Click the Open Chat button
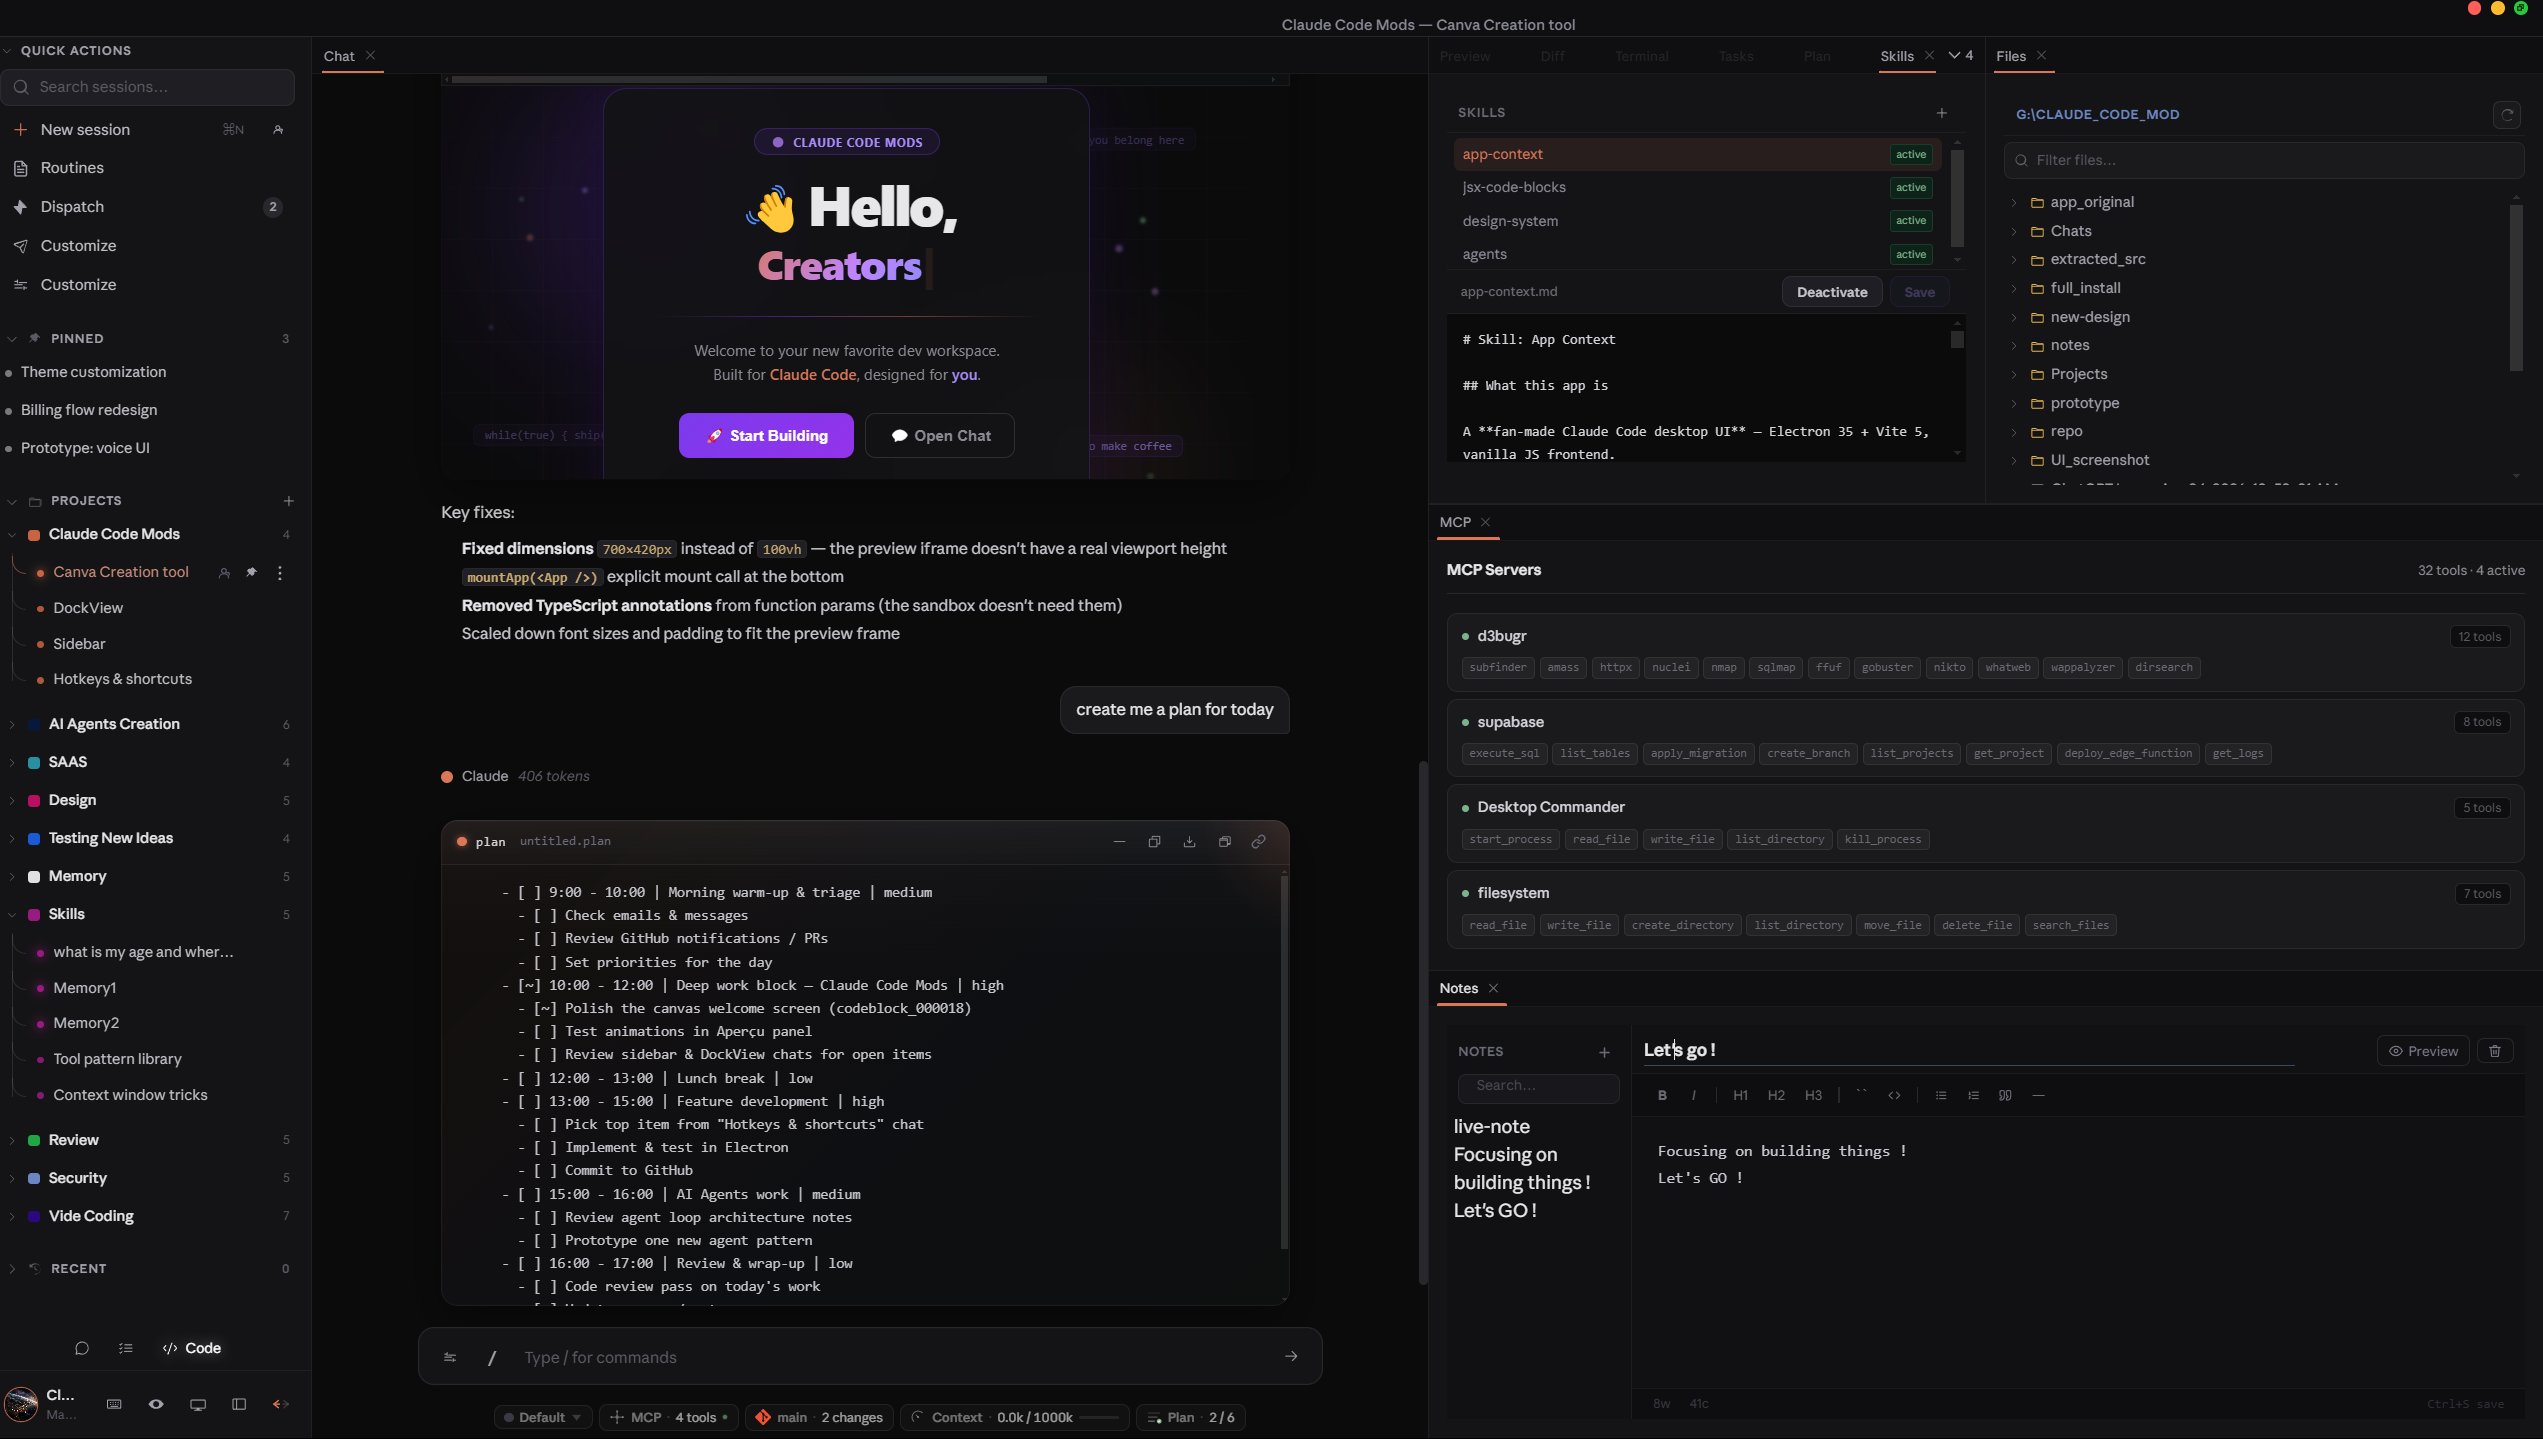Image resolution: width=2543 pixels, height=1439 pixels. tap(940, 435)
